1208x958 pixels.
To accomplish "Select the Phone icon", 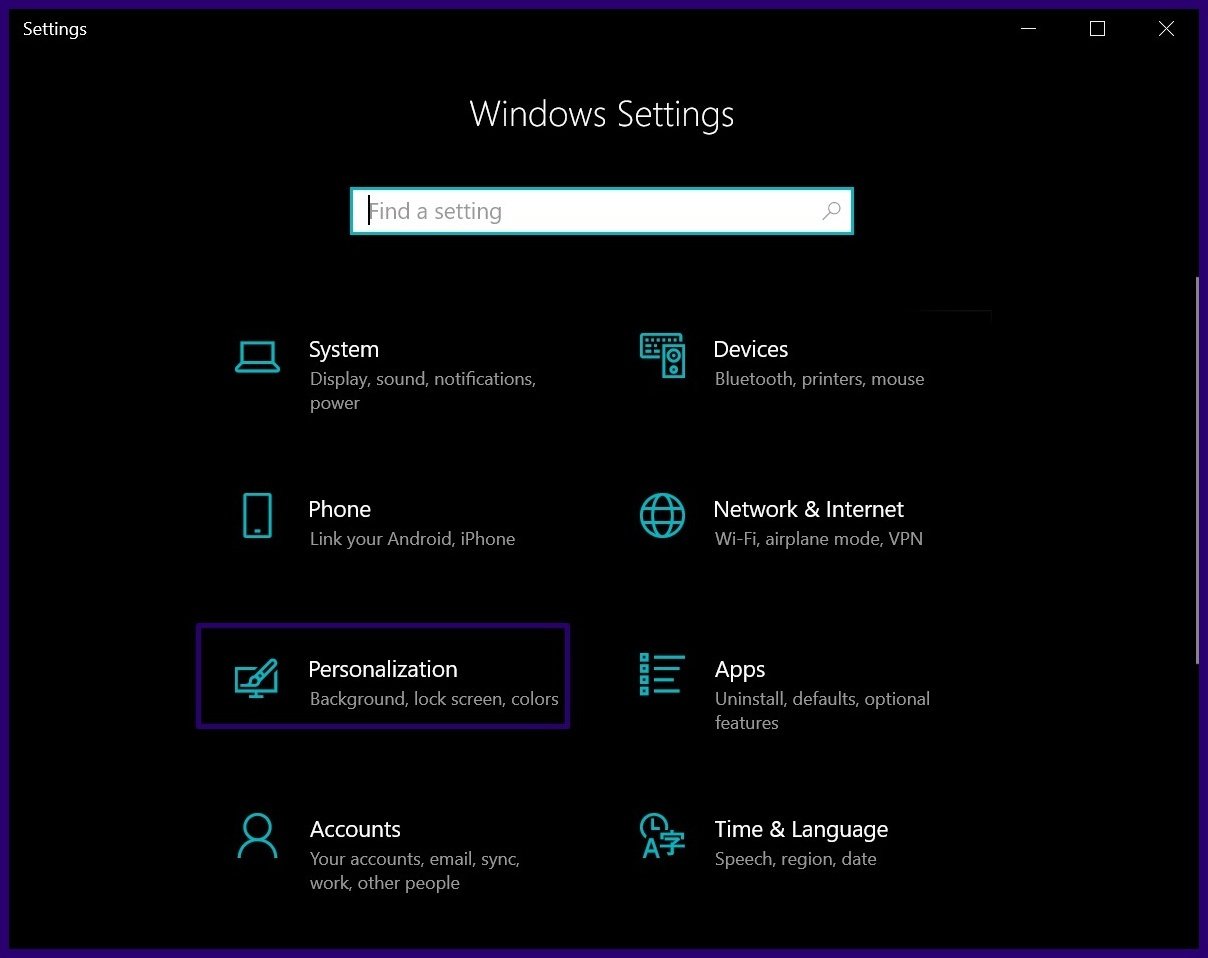I will coord(257,515).
